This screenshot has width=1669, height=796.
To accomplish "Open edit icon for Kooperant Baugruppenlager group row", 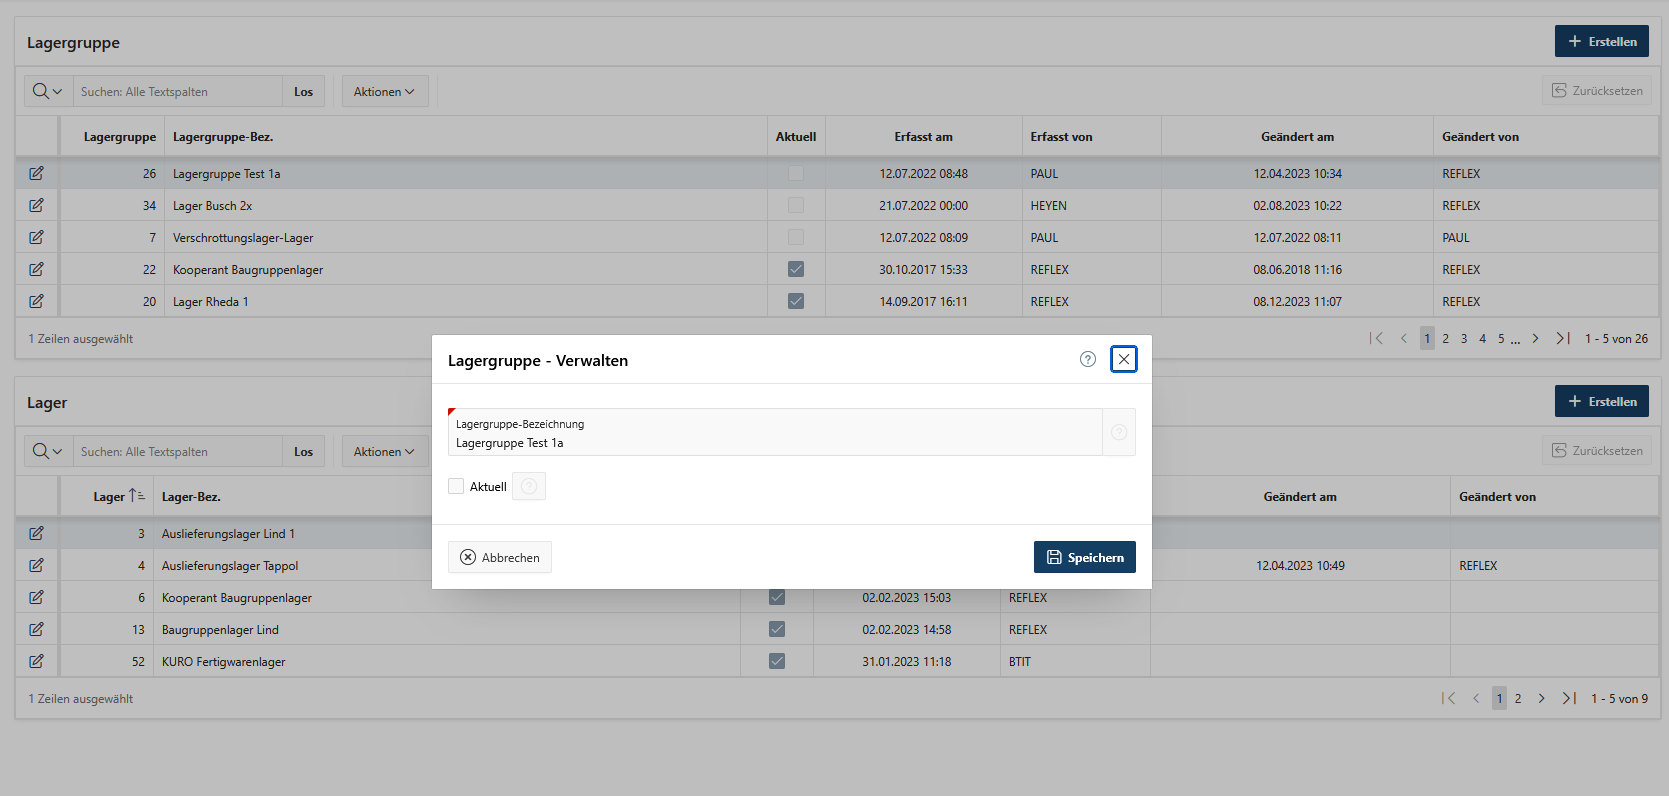I will coord(36,269).
